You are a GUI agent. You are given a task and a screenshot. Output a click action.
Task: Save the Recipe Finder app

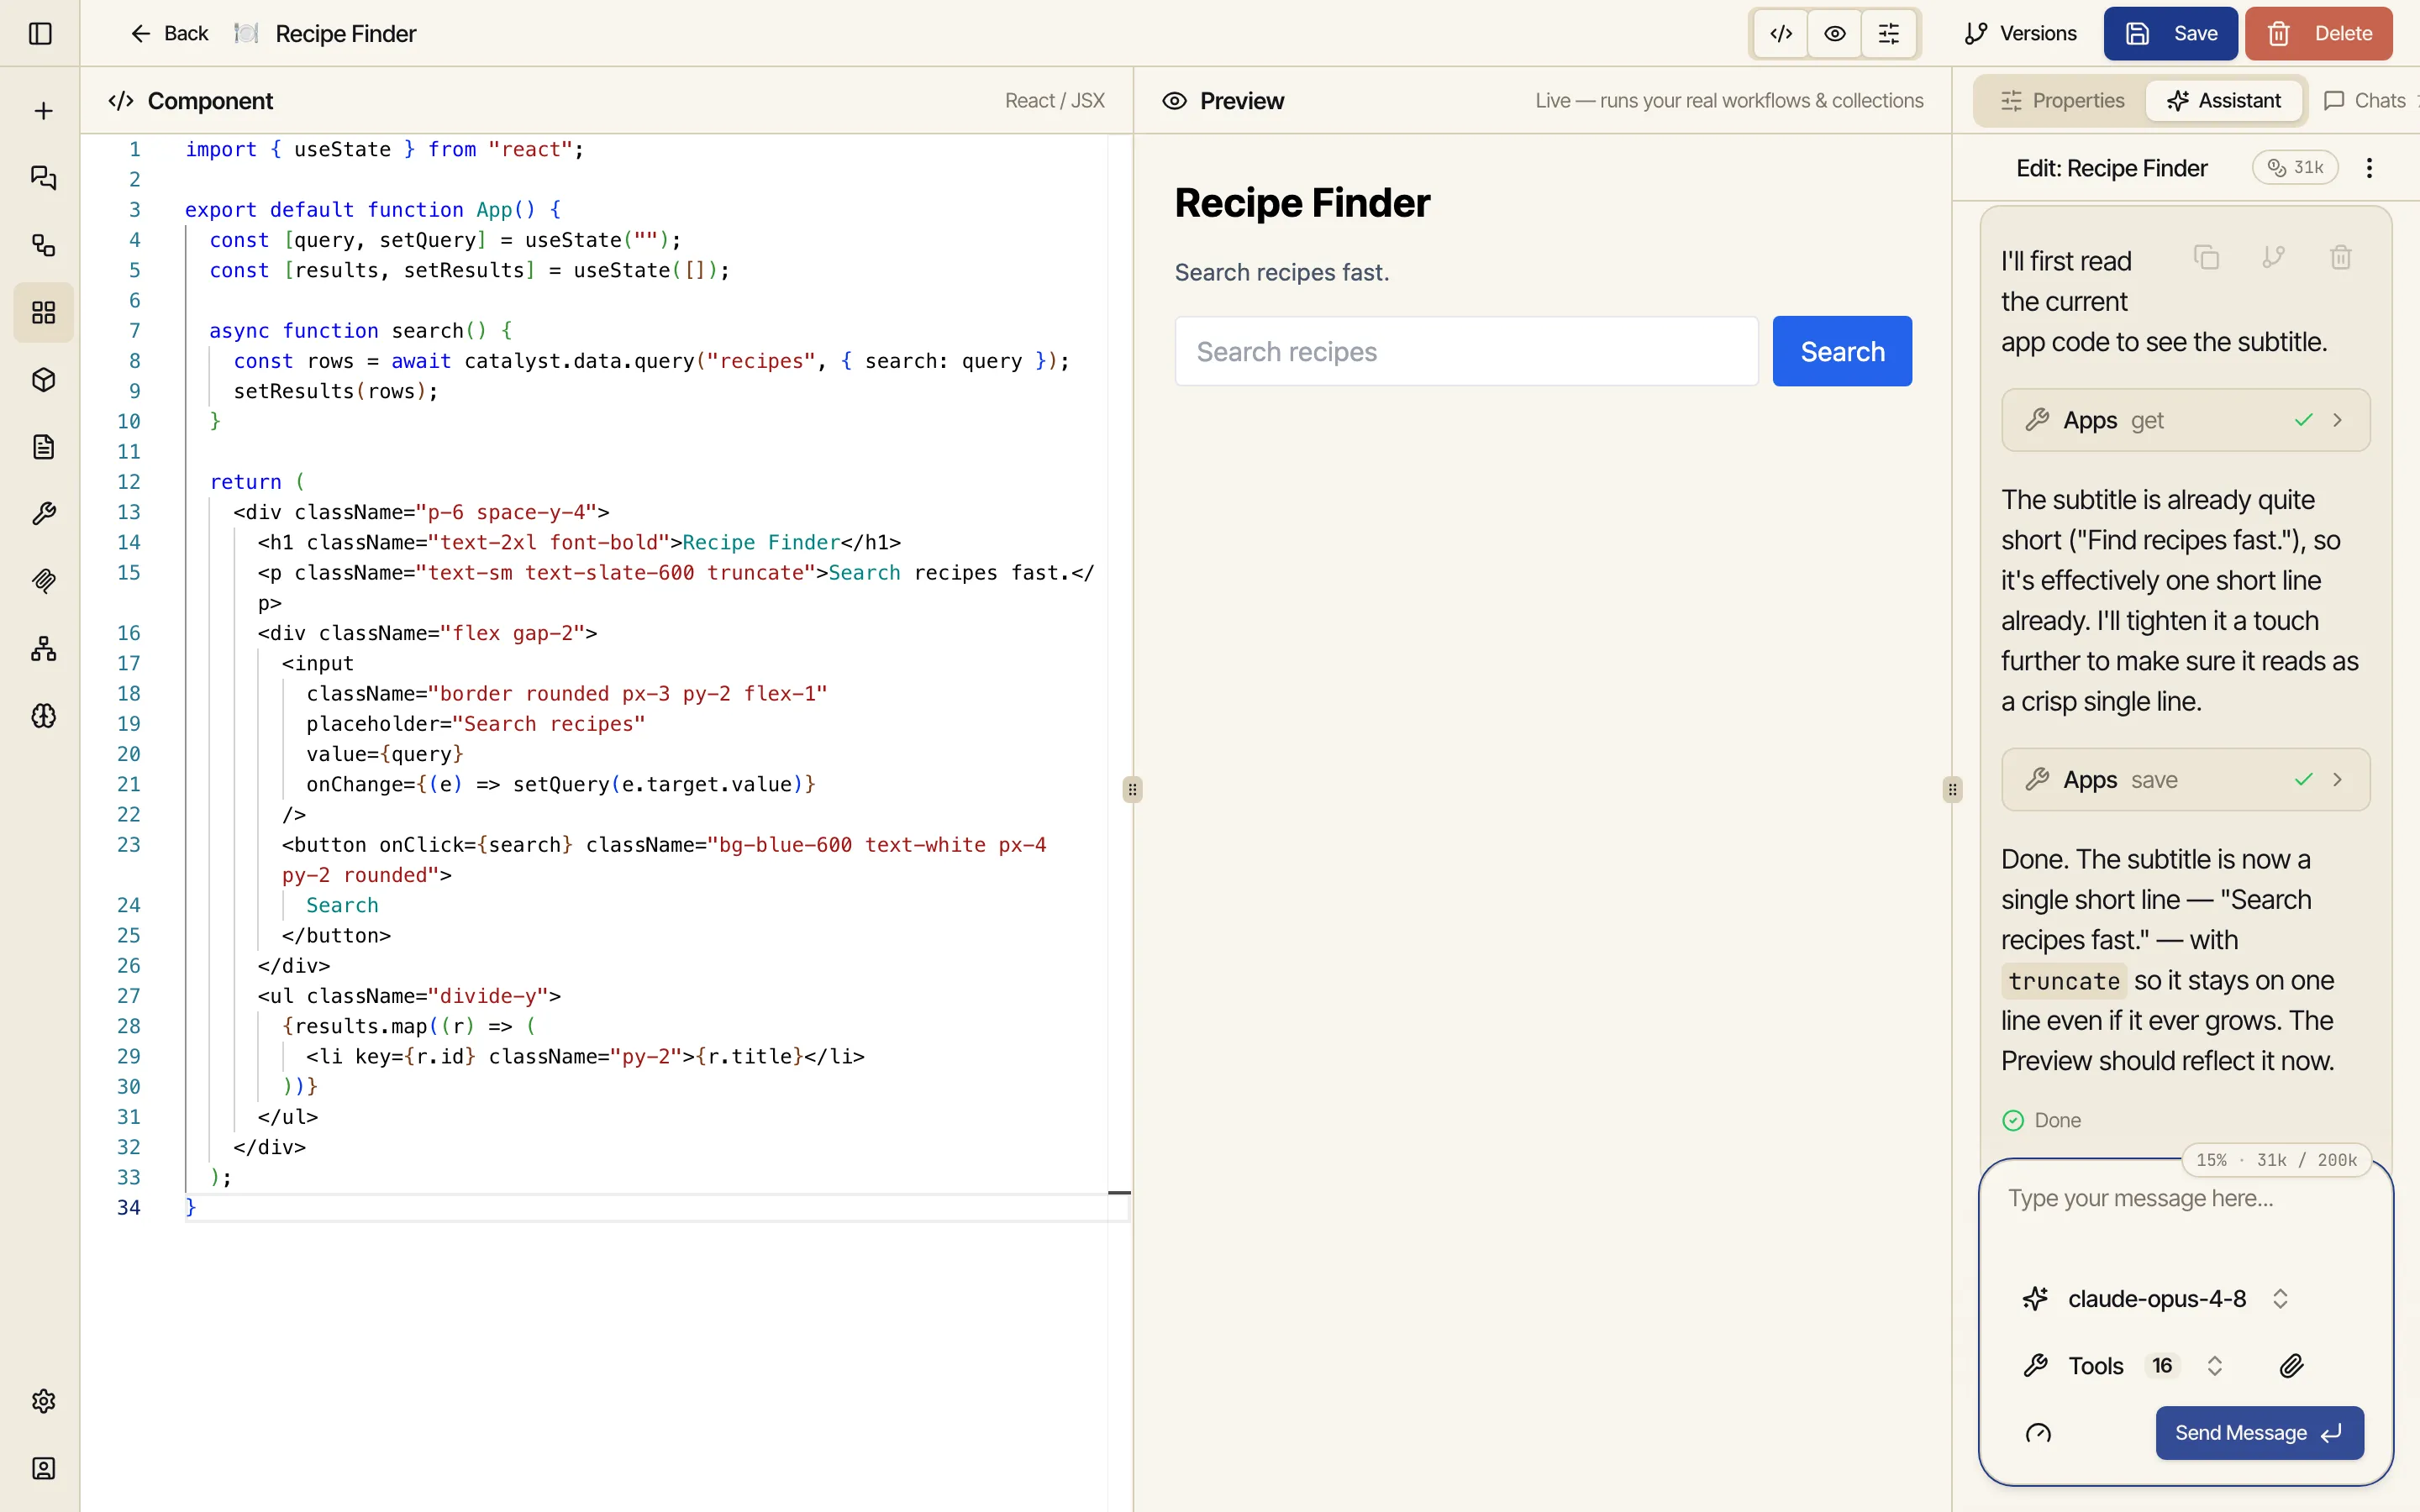[2170, 33]
